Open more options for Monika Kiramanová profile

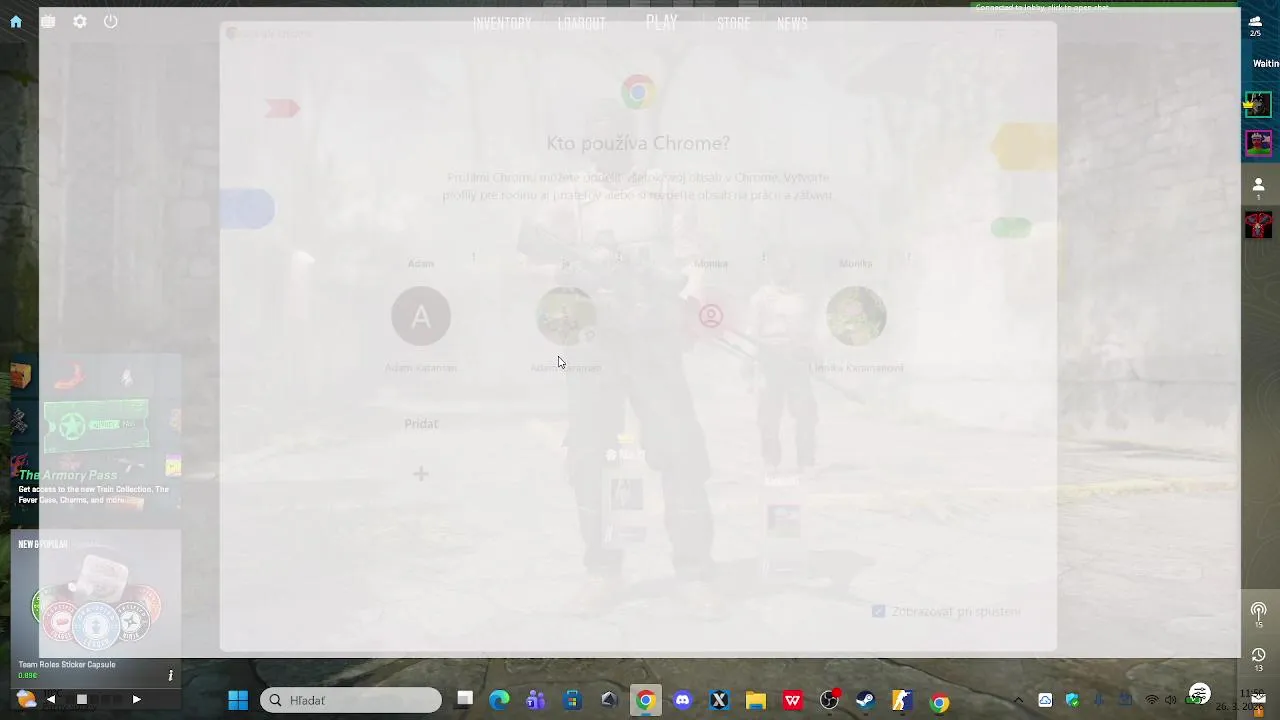(909, 258)
